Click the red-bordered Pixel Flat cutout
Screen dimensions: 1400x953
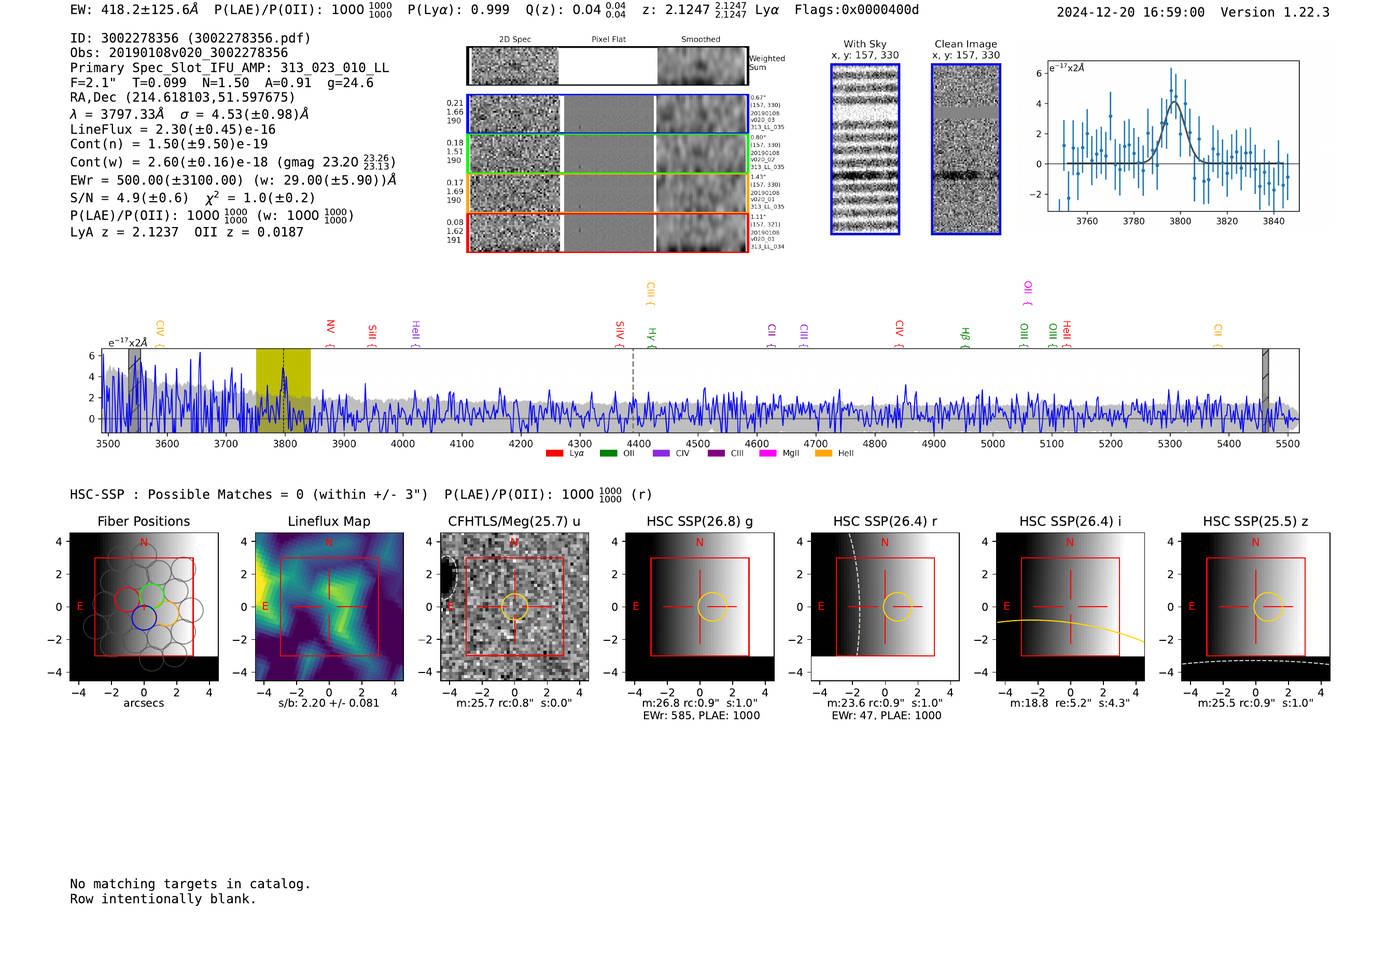click(x=608, y=232)
